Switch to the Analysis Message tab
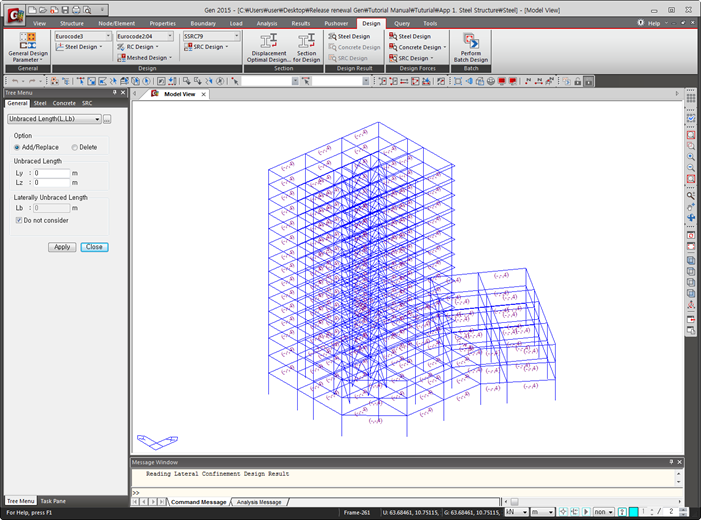The image size is (701, 520). point(259,502)
